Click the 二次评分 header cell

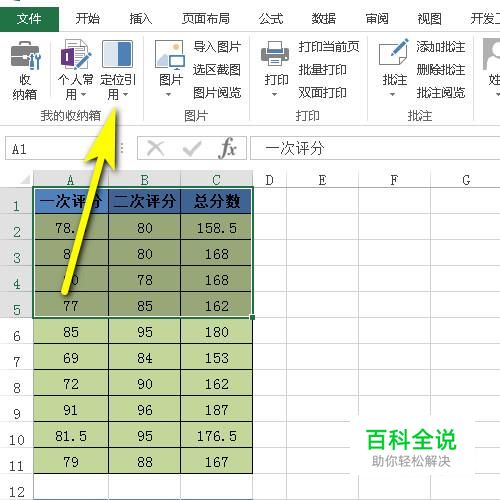point(144,201)
